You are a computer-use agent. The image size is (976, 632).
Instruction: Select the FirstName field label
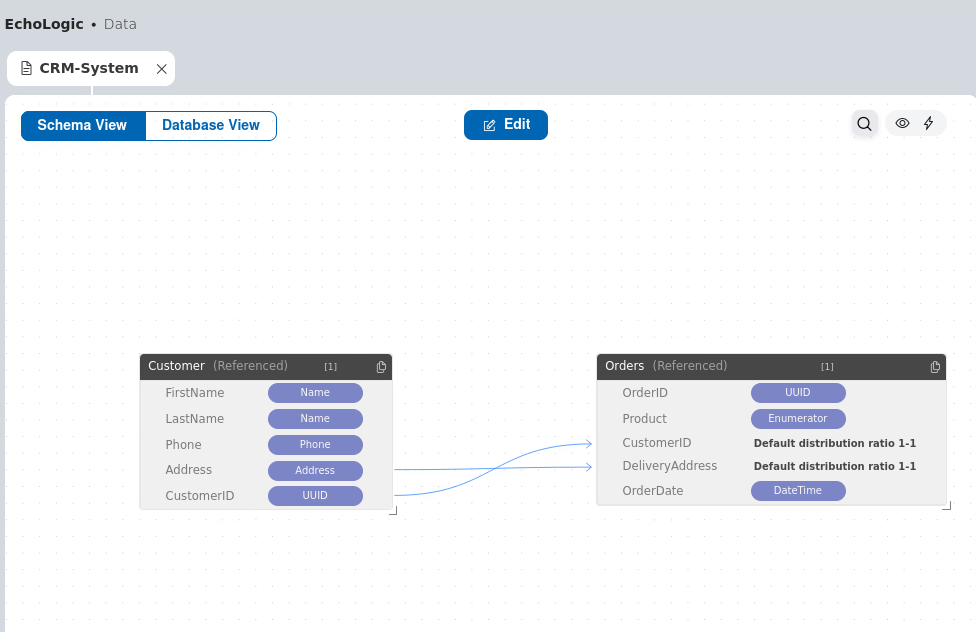(x=195, y=393)
